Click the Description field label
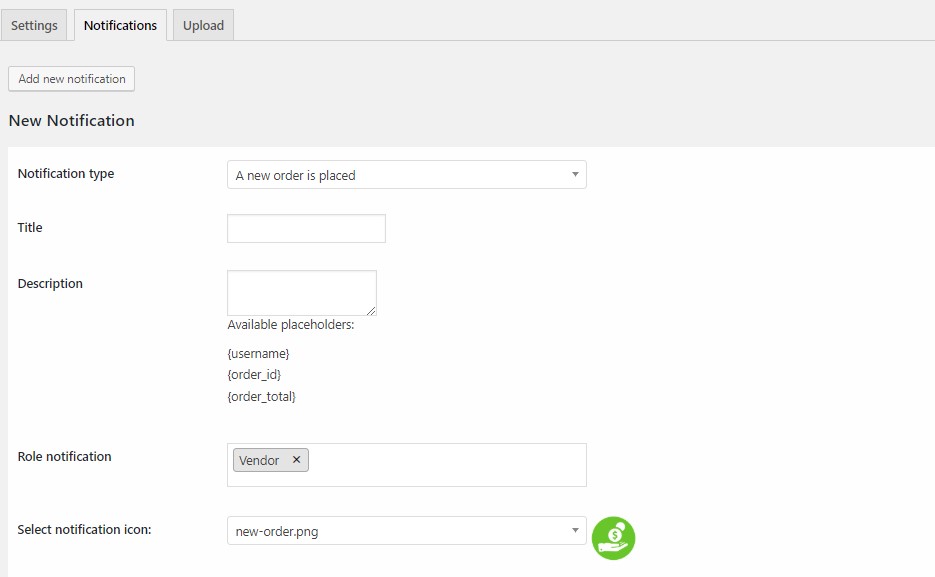This screenshot has height=577, width=935. [50, 284]
